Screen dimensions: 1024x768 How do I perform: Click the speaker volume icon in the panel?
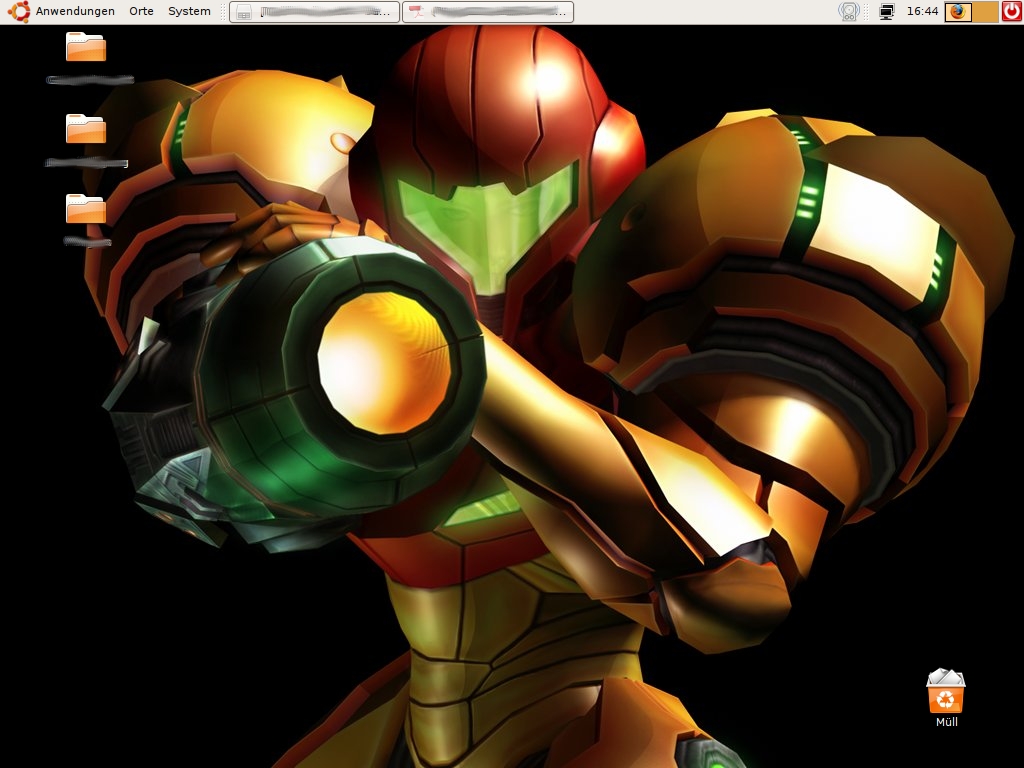pyautogui.click(x=850, y=12)
